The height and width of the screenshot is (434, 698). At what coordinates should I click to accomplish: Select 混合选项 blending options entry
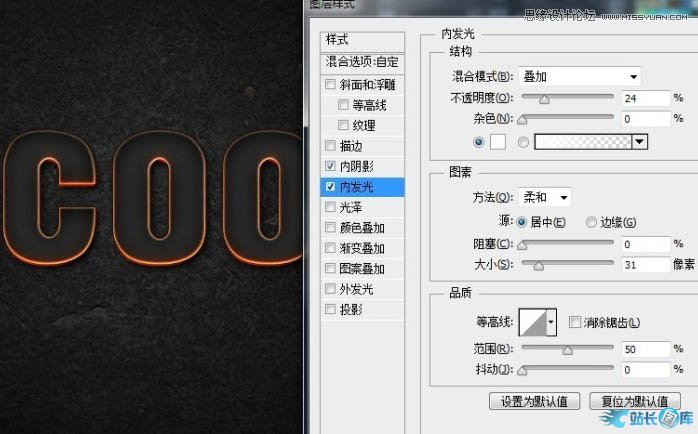(x=362, y=62)
